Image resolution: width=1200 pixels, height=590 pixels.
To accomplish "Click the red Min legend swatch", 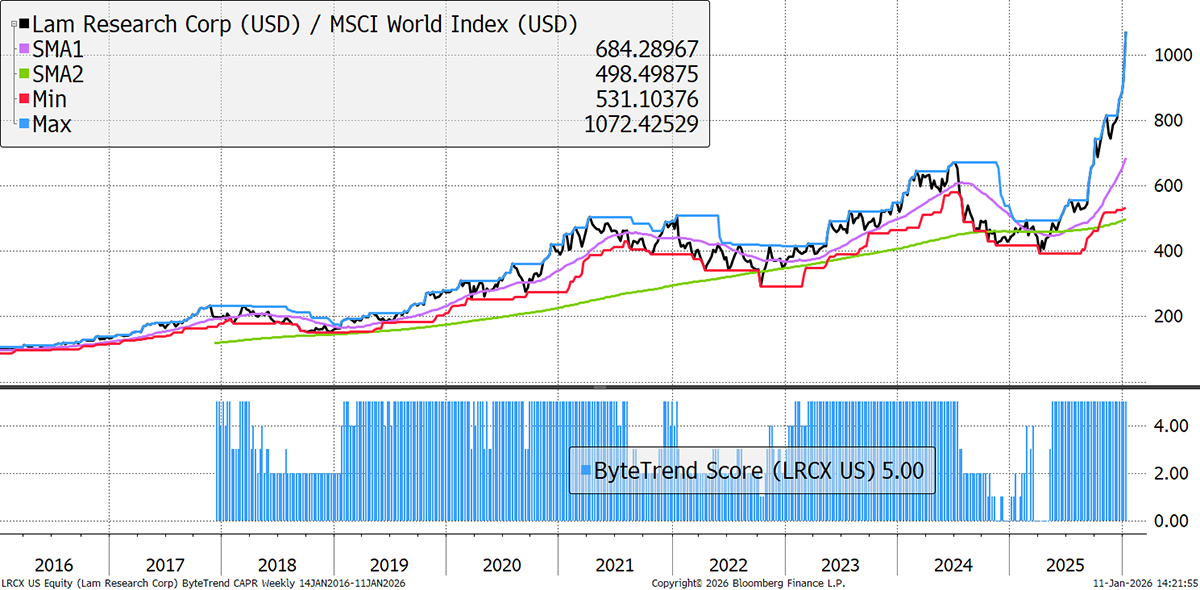I will pos(24,98).
